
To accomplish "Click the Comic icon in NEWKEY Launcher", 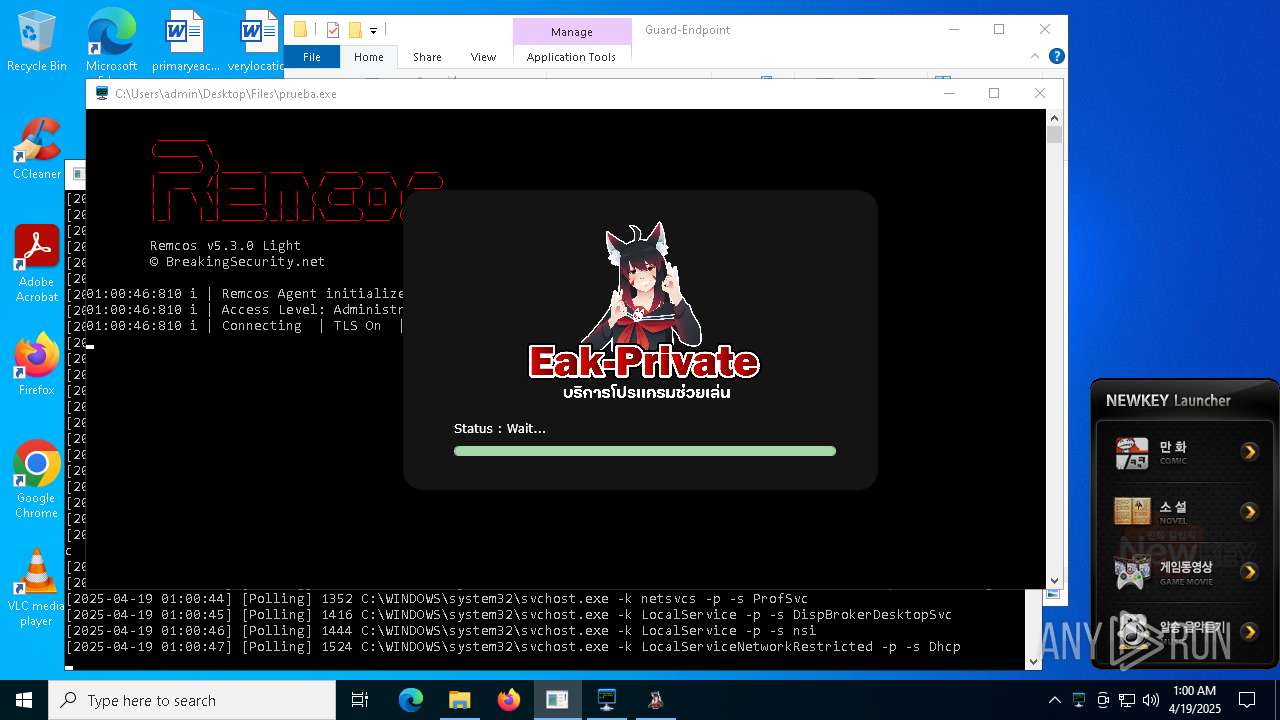I will click(x=1132, y=453).
